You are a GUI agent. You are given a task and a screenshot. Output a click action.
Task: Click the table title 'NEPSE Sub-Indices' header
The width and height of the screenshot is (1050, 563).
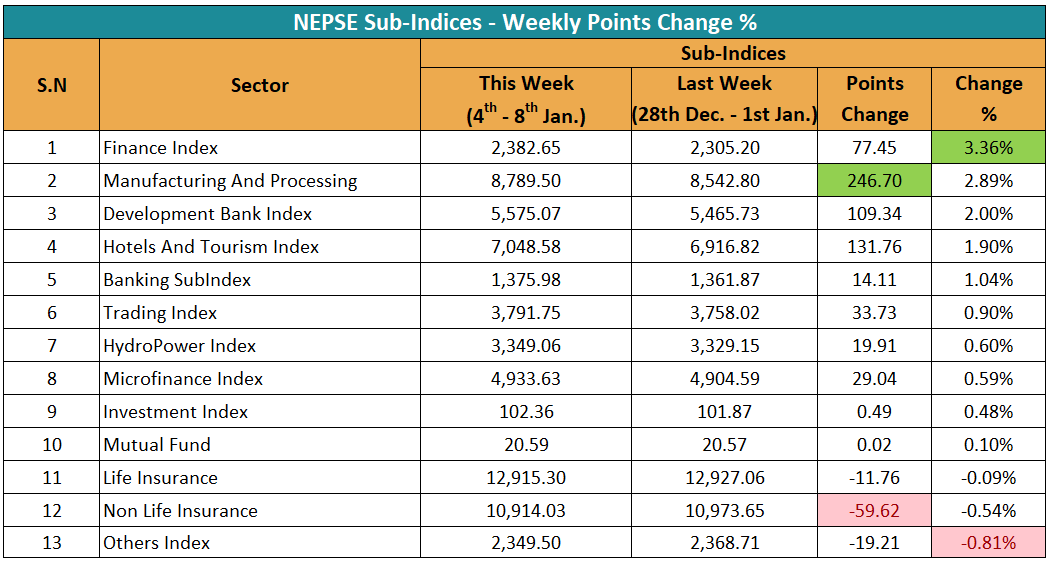click(x=524, y=22)
